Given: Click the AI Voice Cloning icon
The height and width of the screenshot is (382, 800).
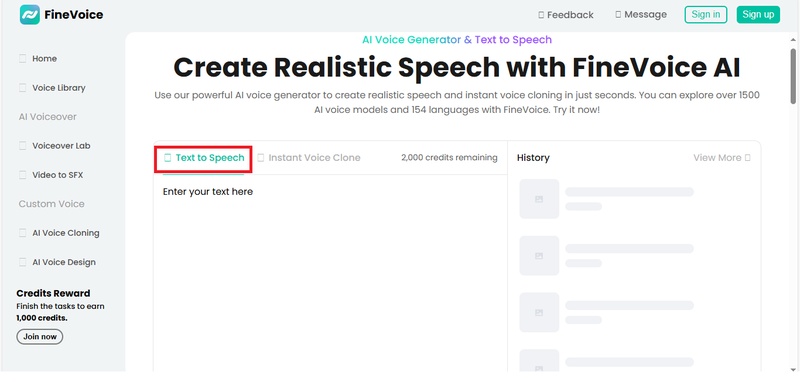Looking at the screenshot, I should click(22, 233).
